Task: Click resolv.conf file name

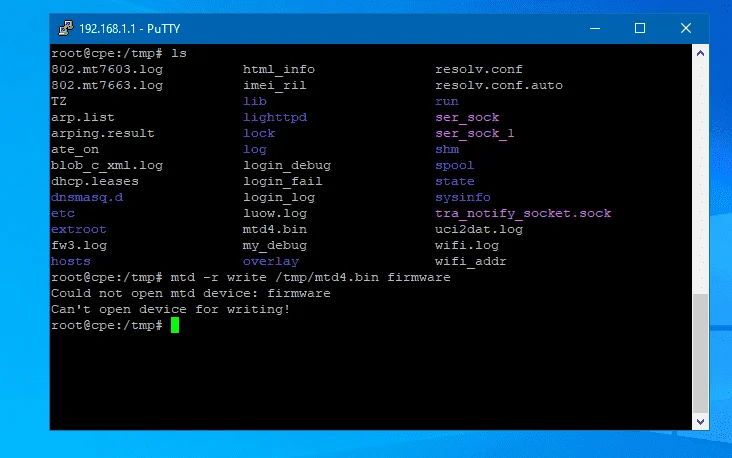Action: coord(479,70)
